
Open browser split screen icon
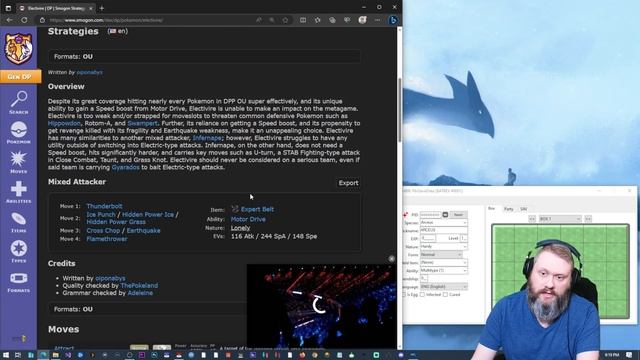(x=303, y=20)
